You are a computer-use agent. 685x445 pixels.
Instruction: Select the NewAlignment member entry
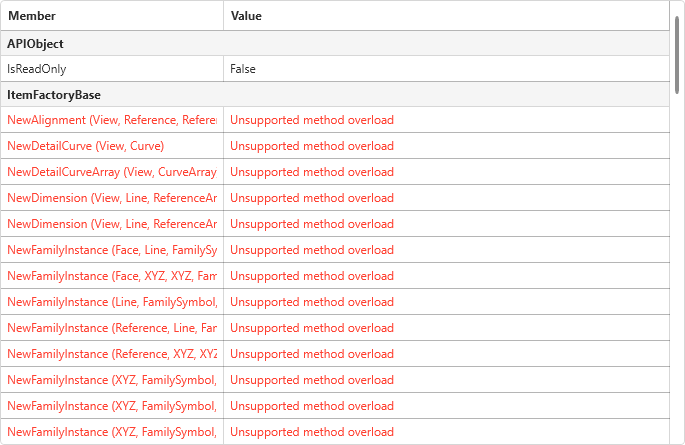[x=111, y=120]
